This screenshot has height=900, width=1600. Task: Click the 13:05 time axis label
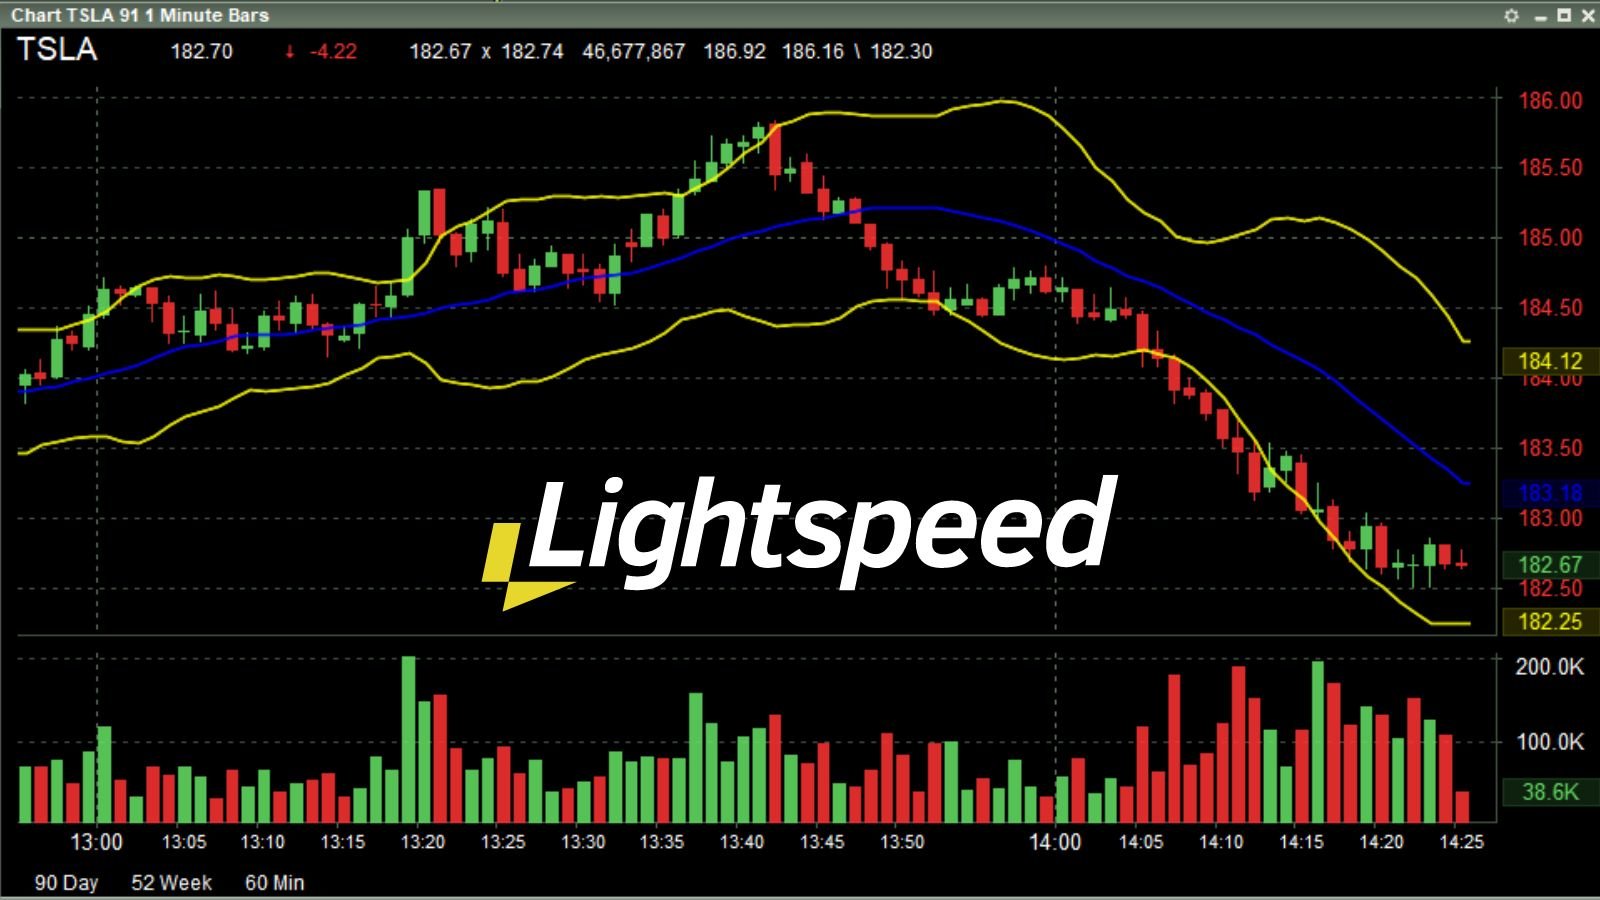tap(184, 842)
